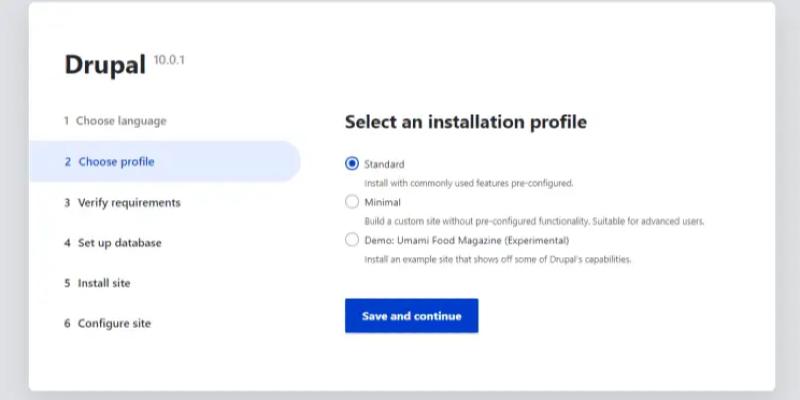Click the highlighted Choose profile step

tap(116, 162)
